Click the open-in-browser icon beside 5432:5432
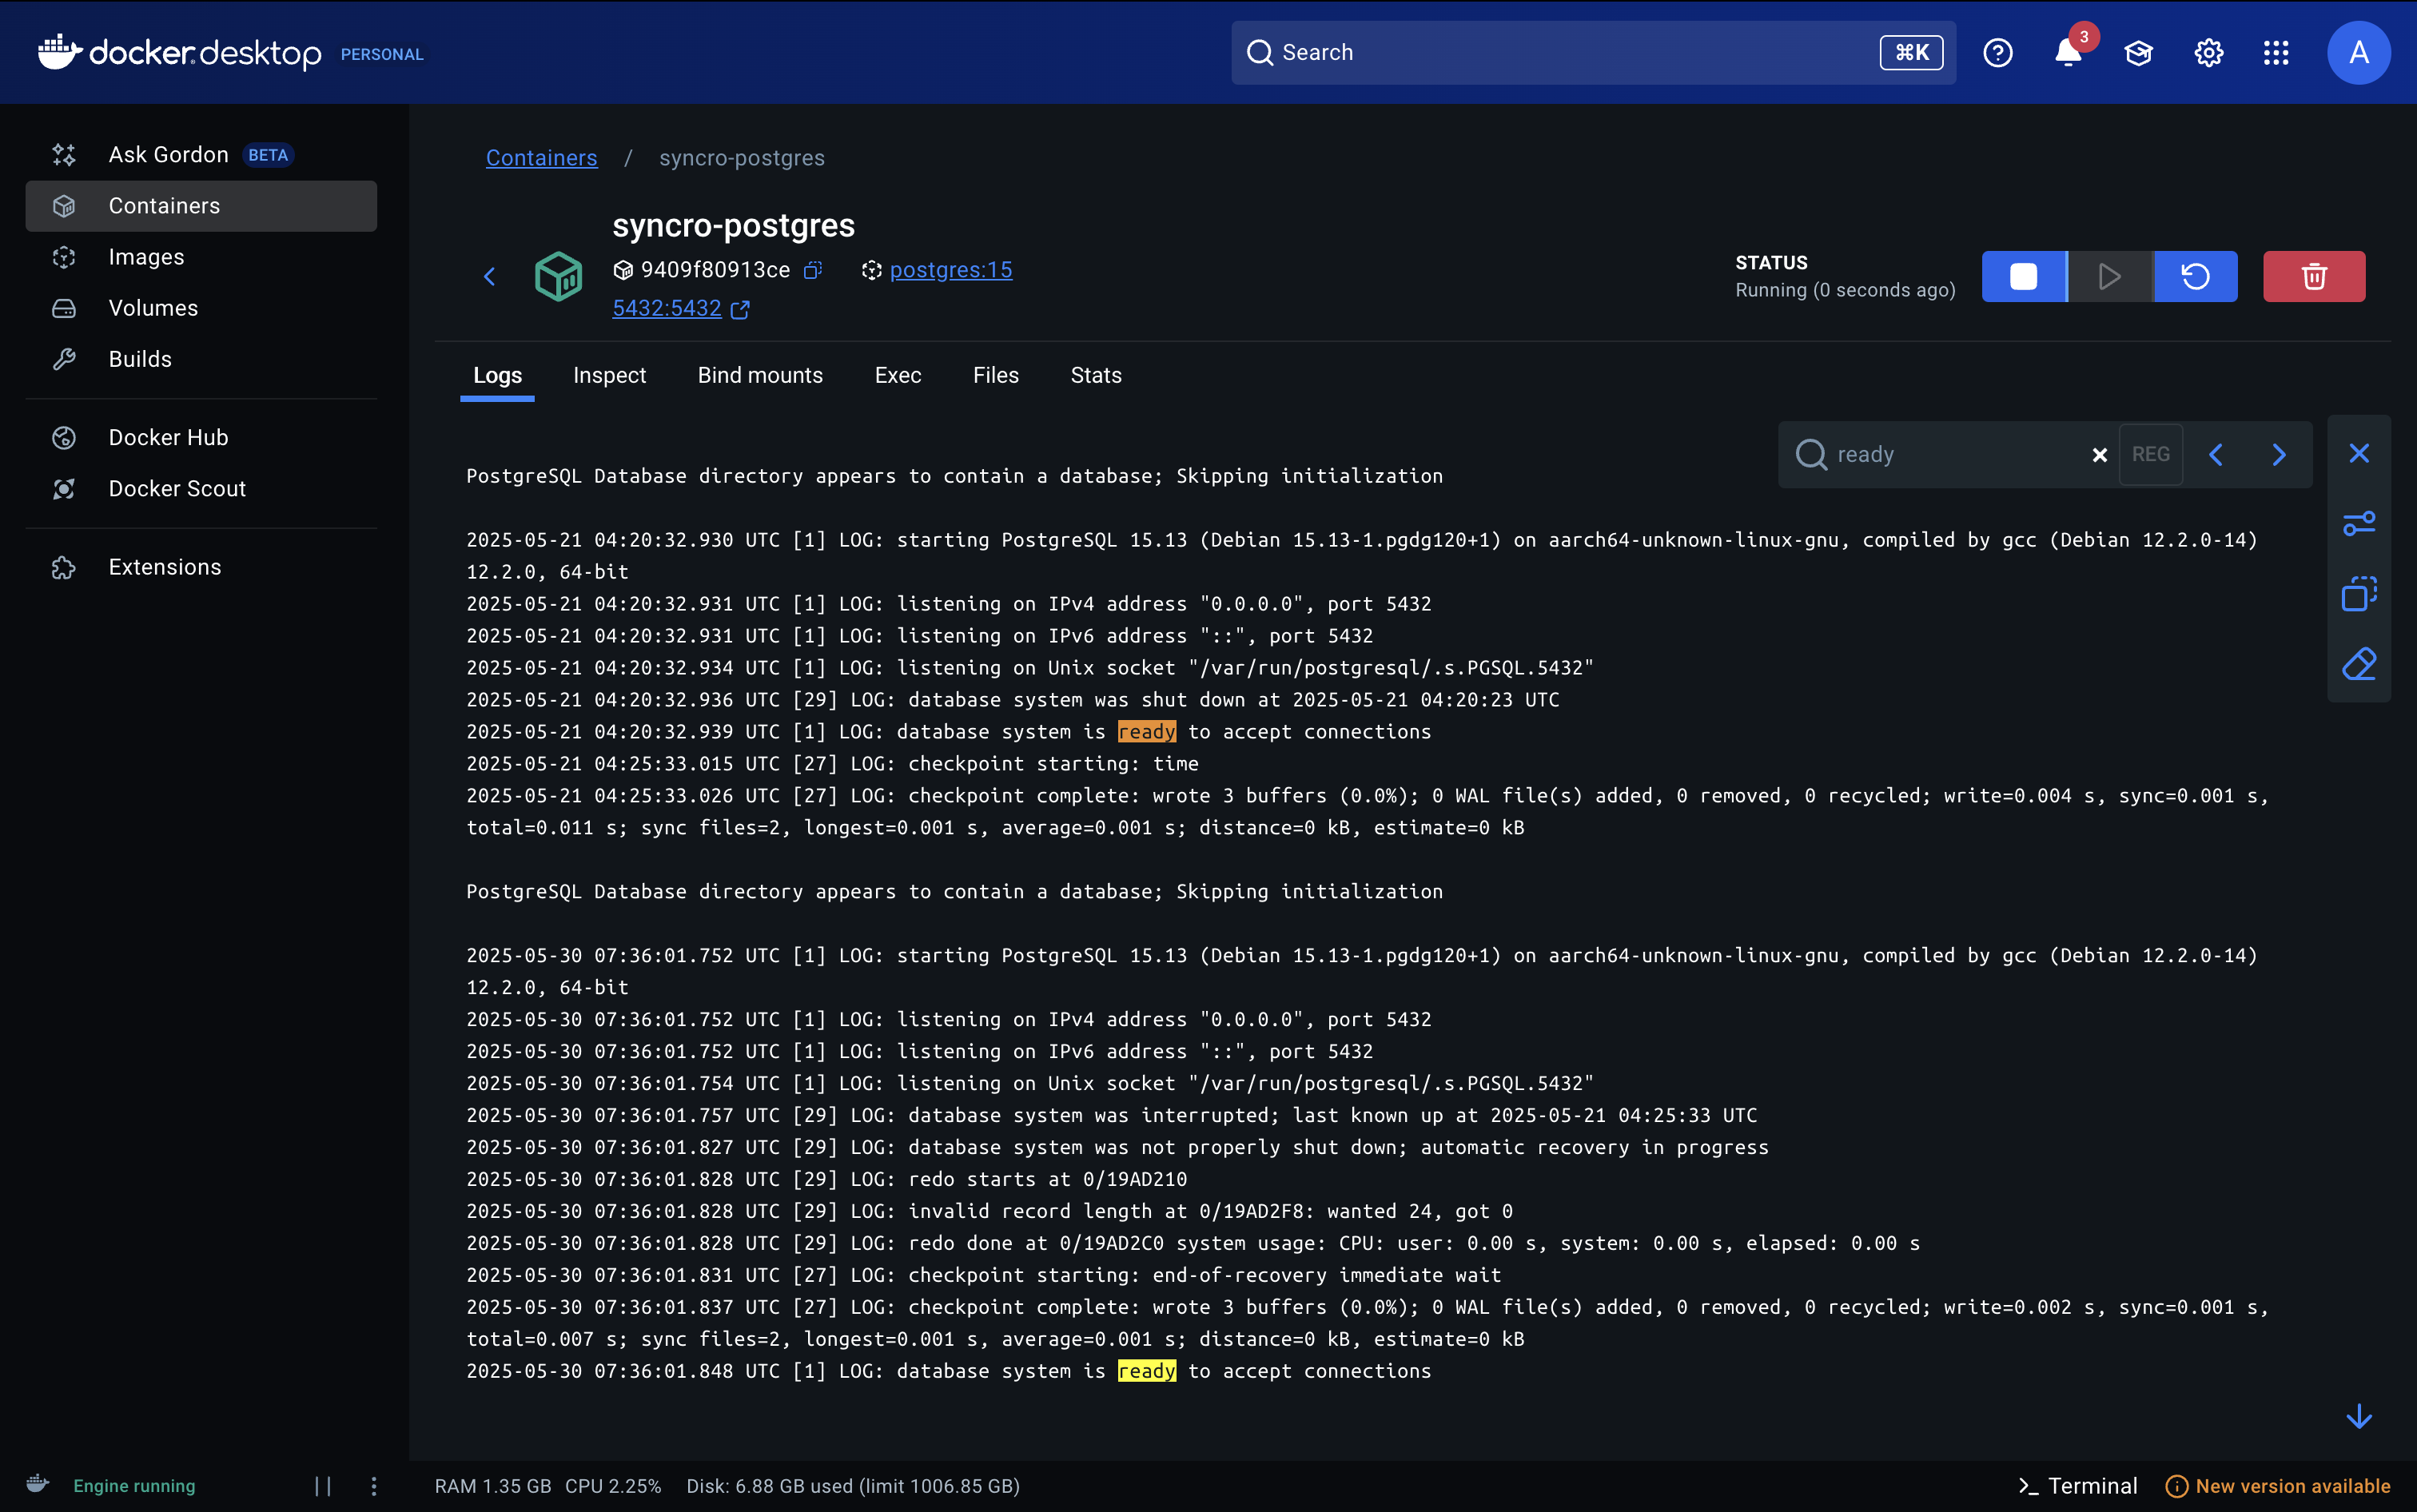This screenshot has height=1512, width=2417. click(740, 310)
